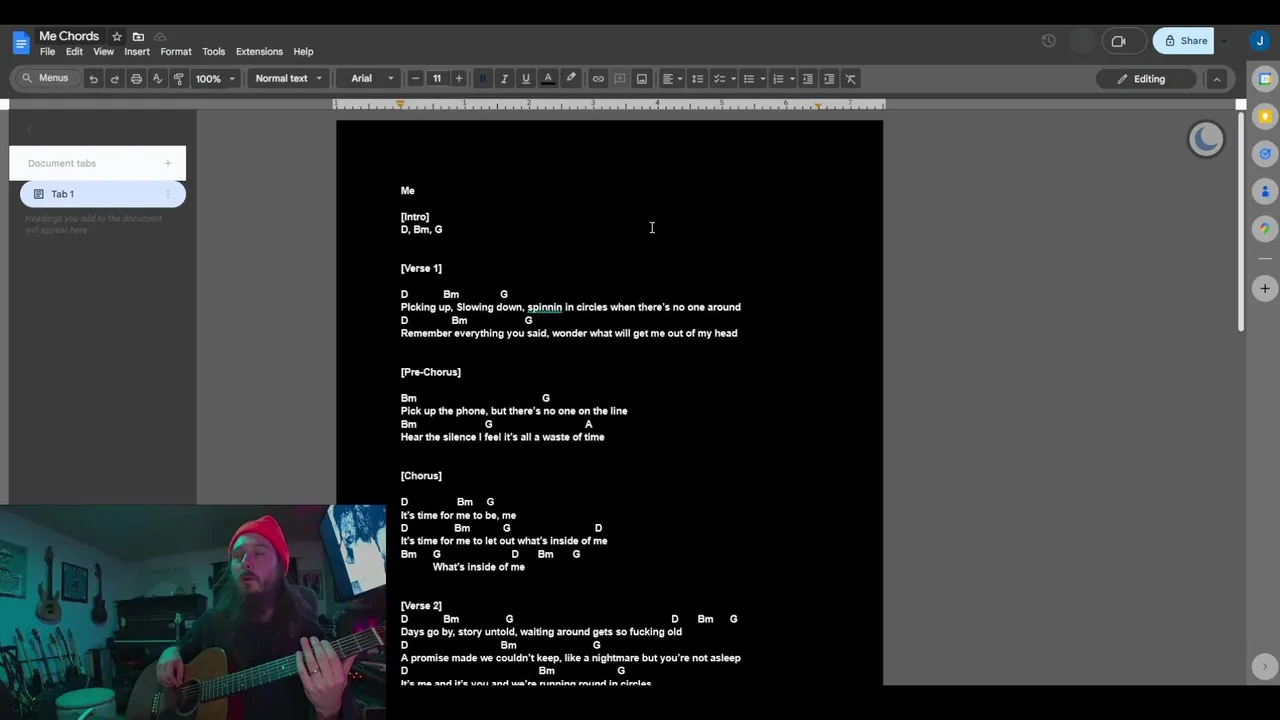Image resolution: width=1280 pixels, height=720 pixels.
Task: Open the 100% zoom dropdown
Action: pos(215,79)
